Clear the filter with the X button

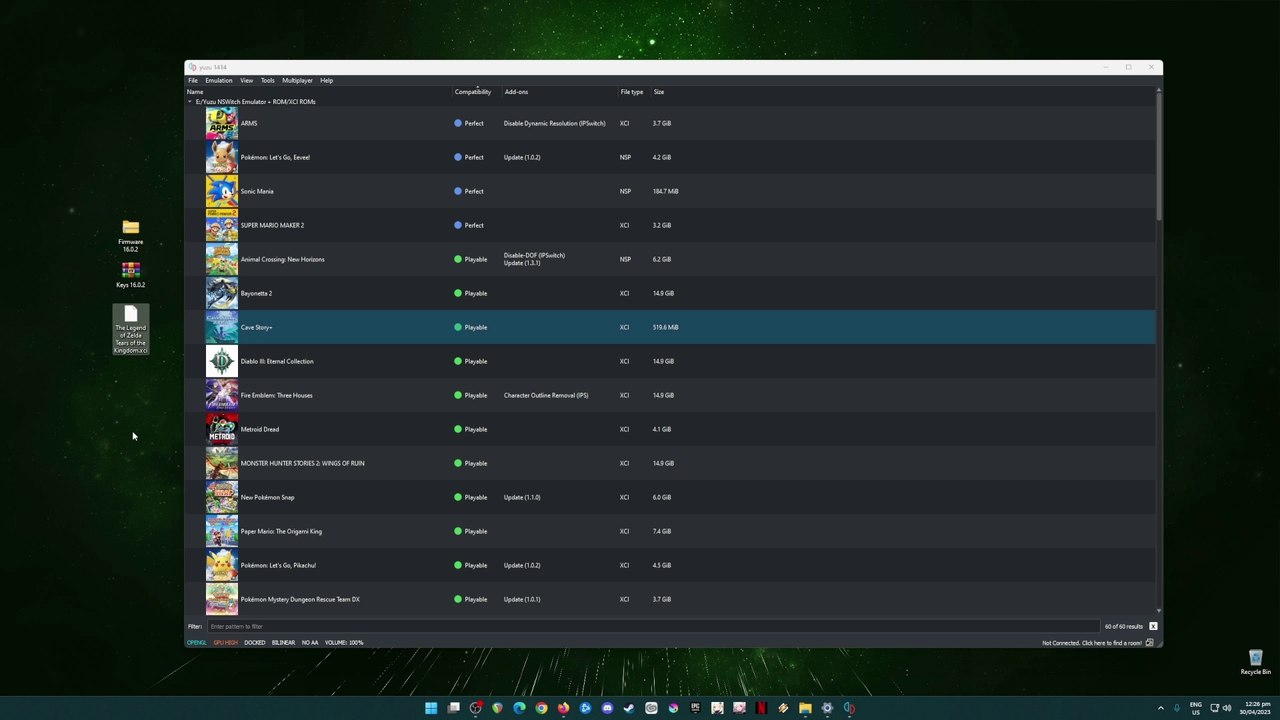click(x=1153, y=627)
